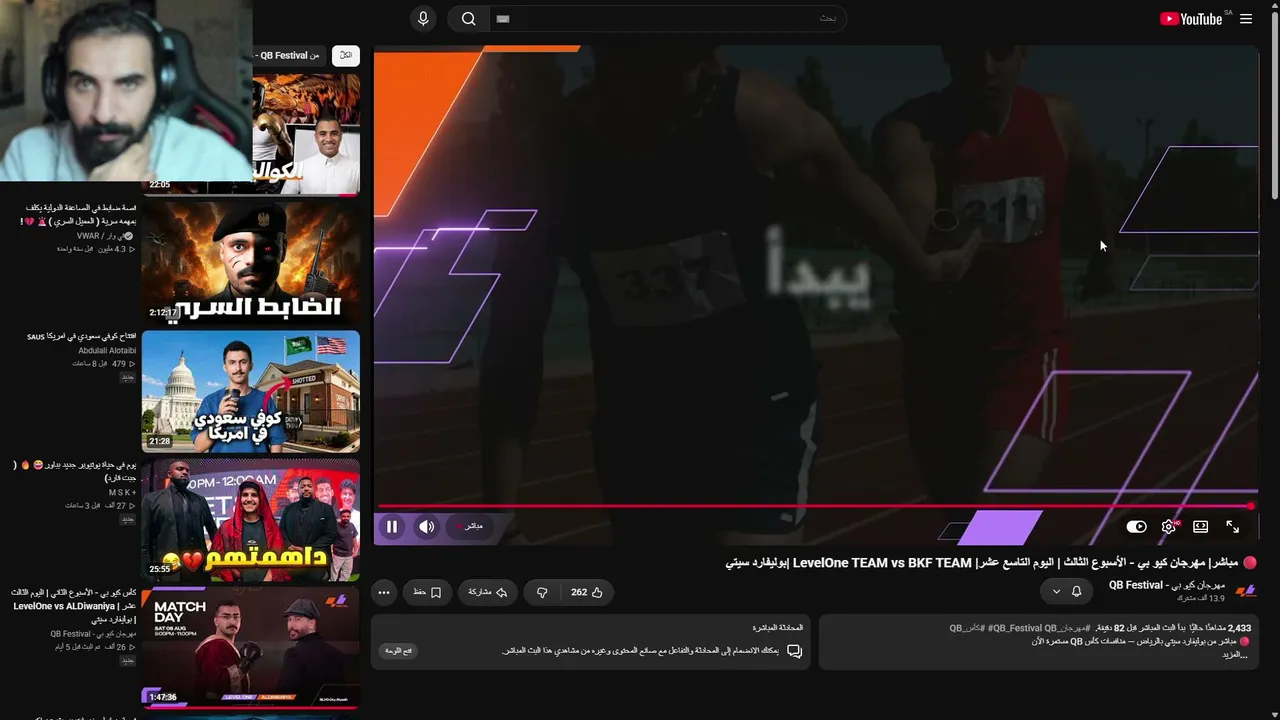Toggle the autoplay switch in the player
The width and height of the screenshot is (1280, 720).
click(1136, 526)
